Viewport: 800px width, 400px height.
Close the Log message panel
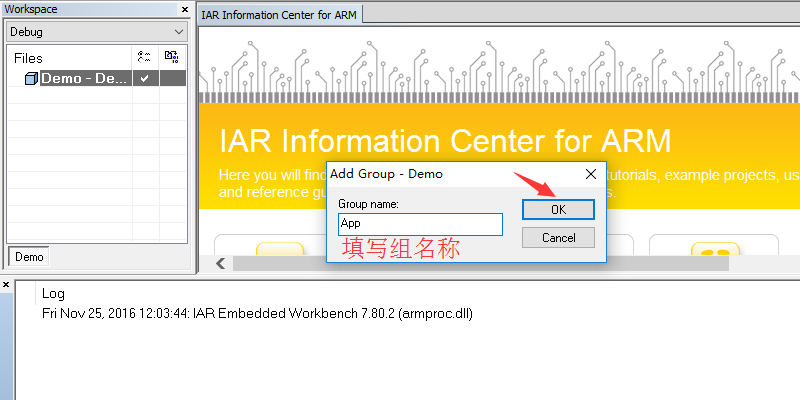(6, 285)
